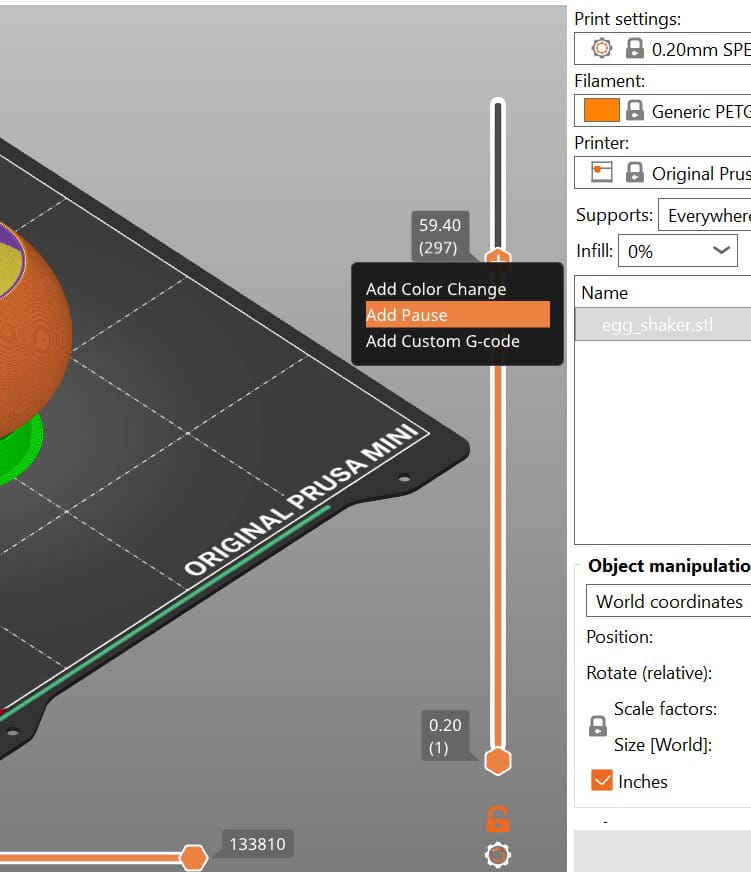Click the lock icon beside 0.20mm print setting
The width and height of the screenshot is (751, 872).
[634, 48]
